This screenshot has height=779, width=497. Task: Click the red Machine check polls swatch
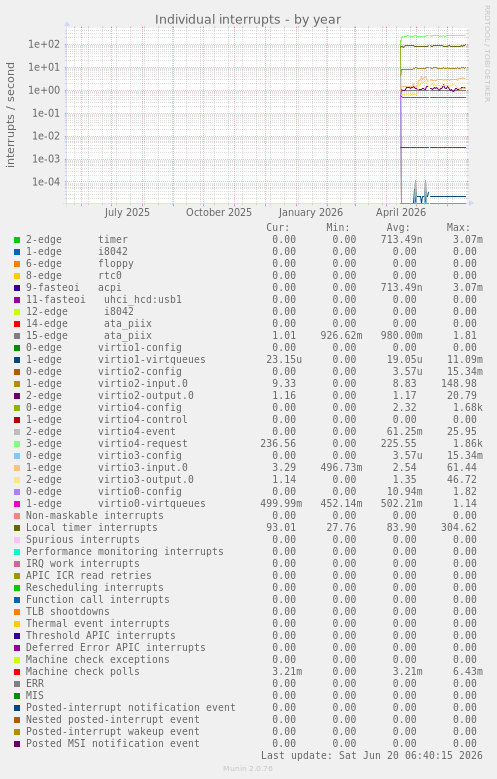[x=17, y=672]
